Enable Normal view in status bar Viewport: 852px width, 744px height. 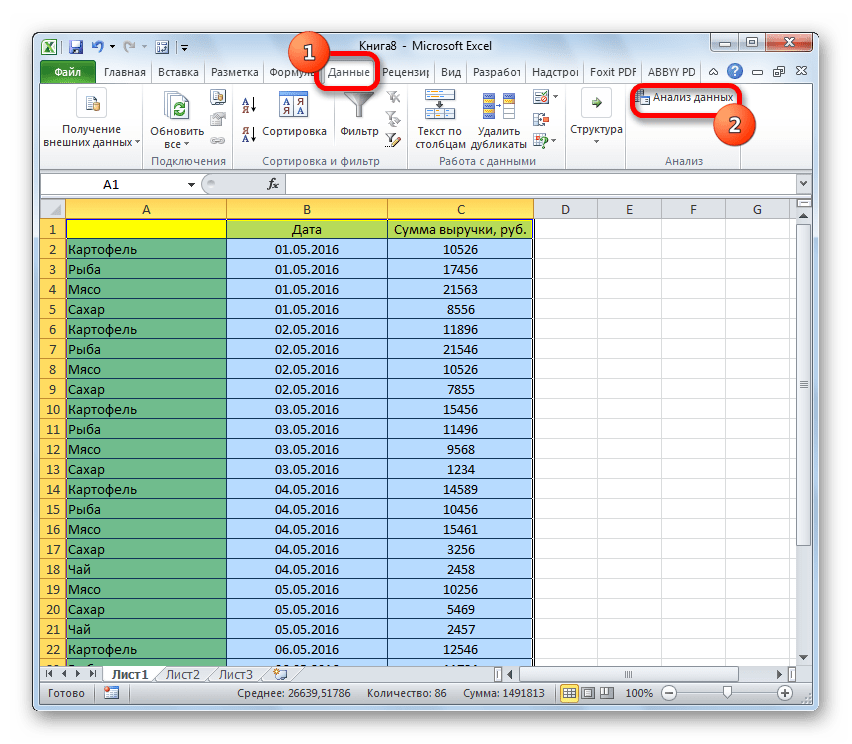pyautogui.click(x=568, y=693)
